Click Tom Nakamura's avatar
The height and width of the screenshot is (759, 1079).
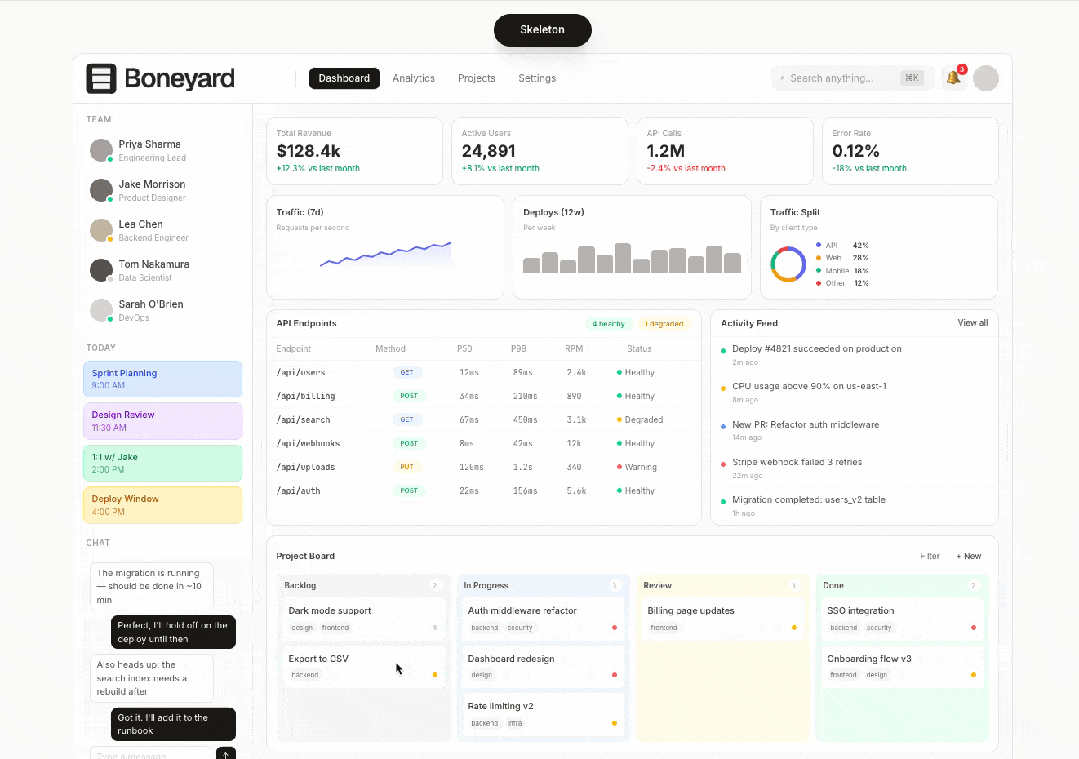[x=101, y=270]
